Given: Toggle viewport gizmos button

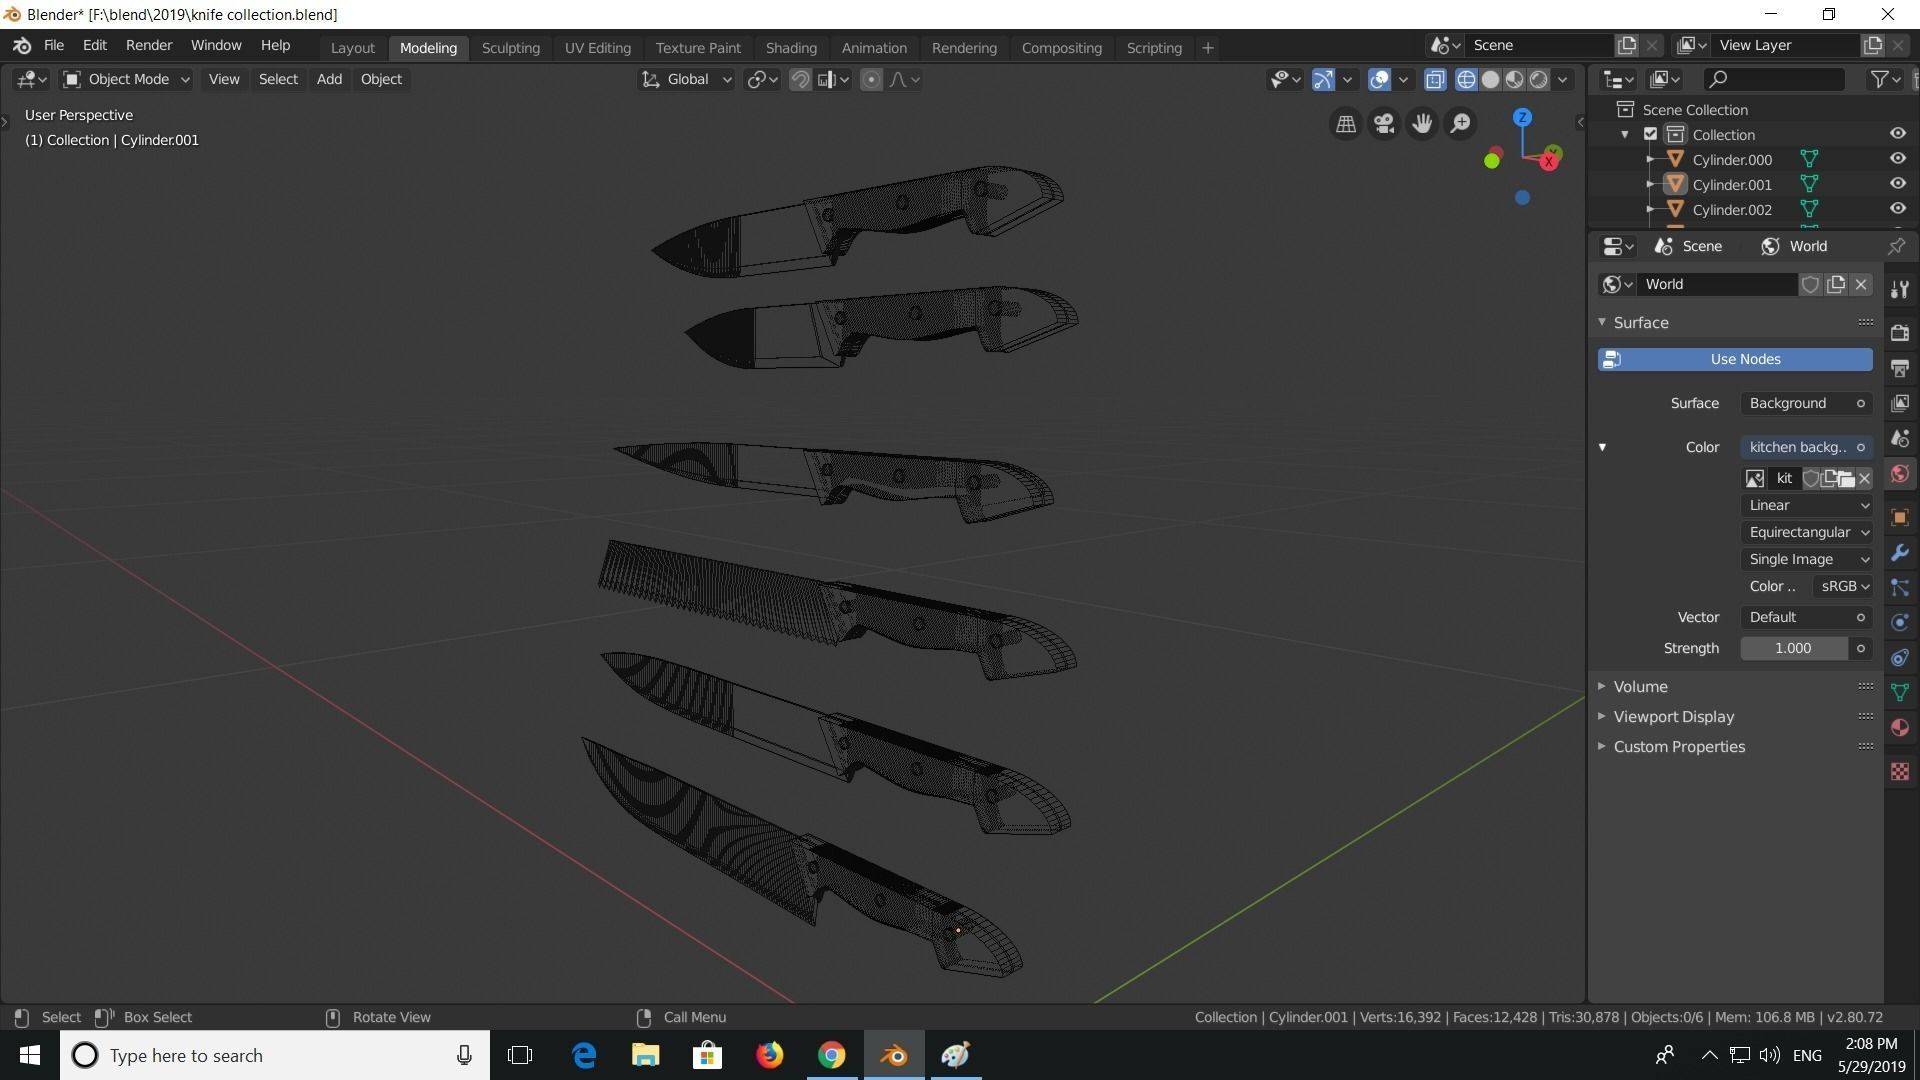Looking at the screenshot, I should coord(1323,80).
